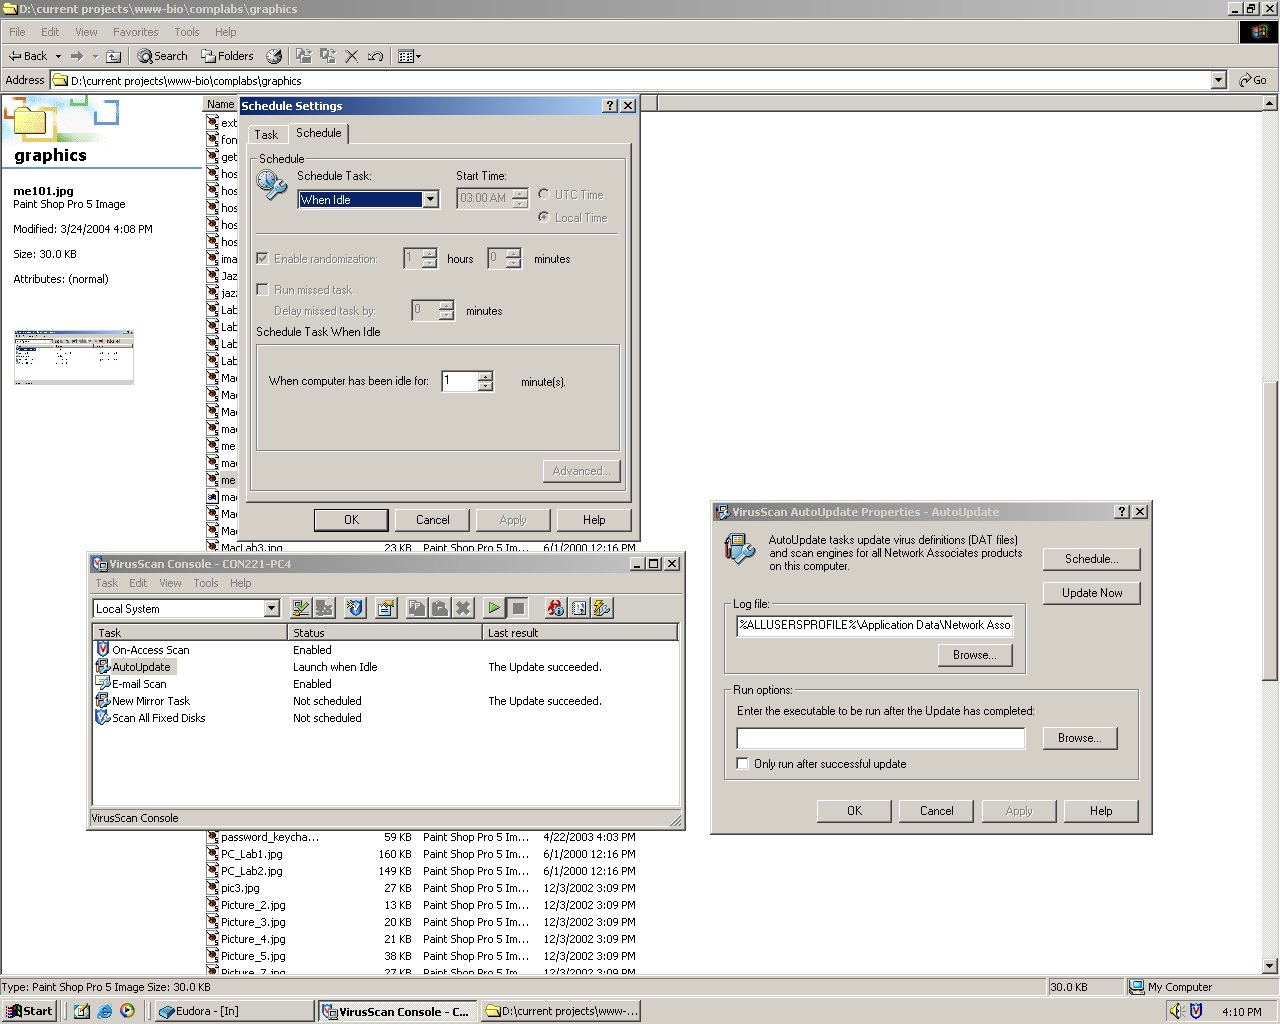
Task: Click the idle minutes spinner
Action: [486, 381]
